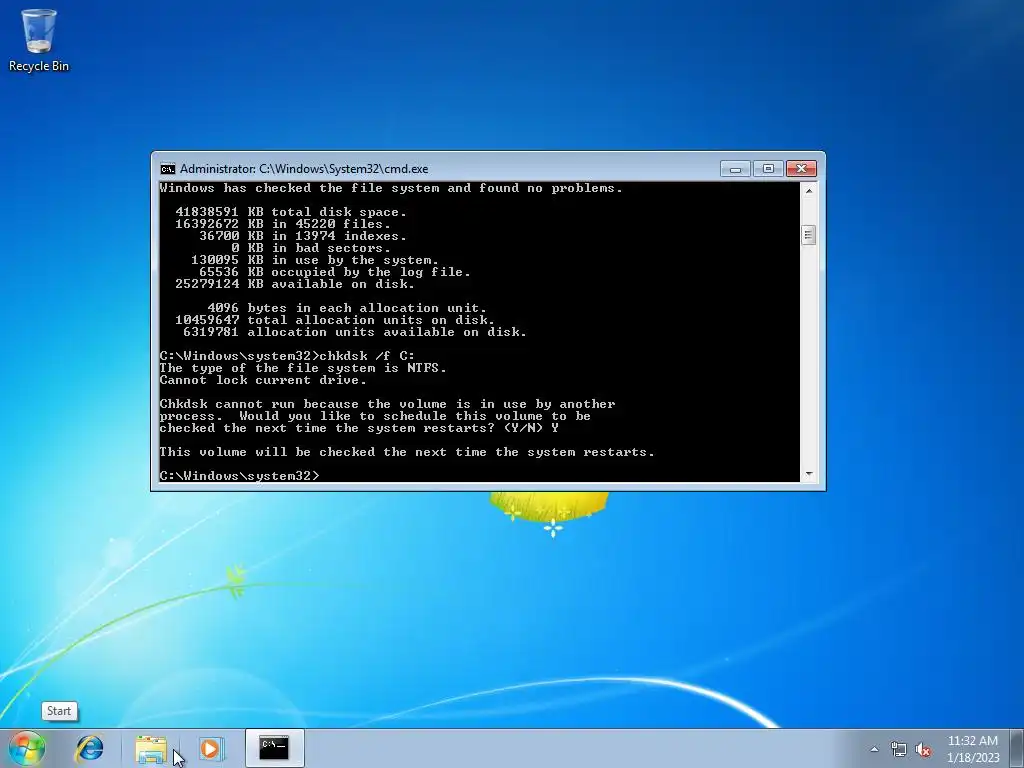The width and height of the screenshot is (1024, 768).
Task: Click the Windows Start orb
Action: click(x=27, y=748)
